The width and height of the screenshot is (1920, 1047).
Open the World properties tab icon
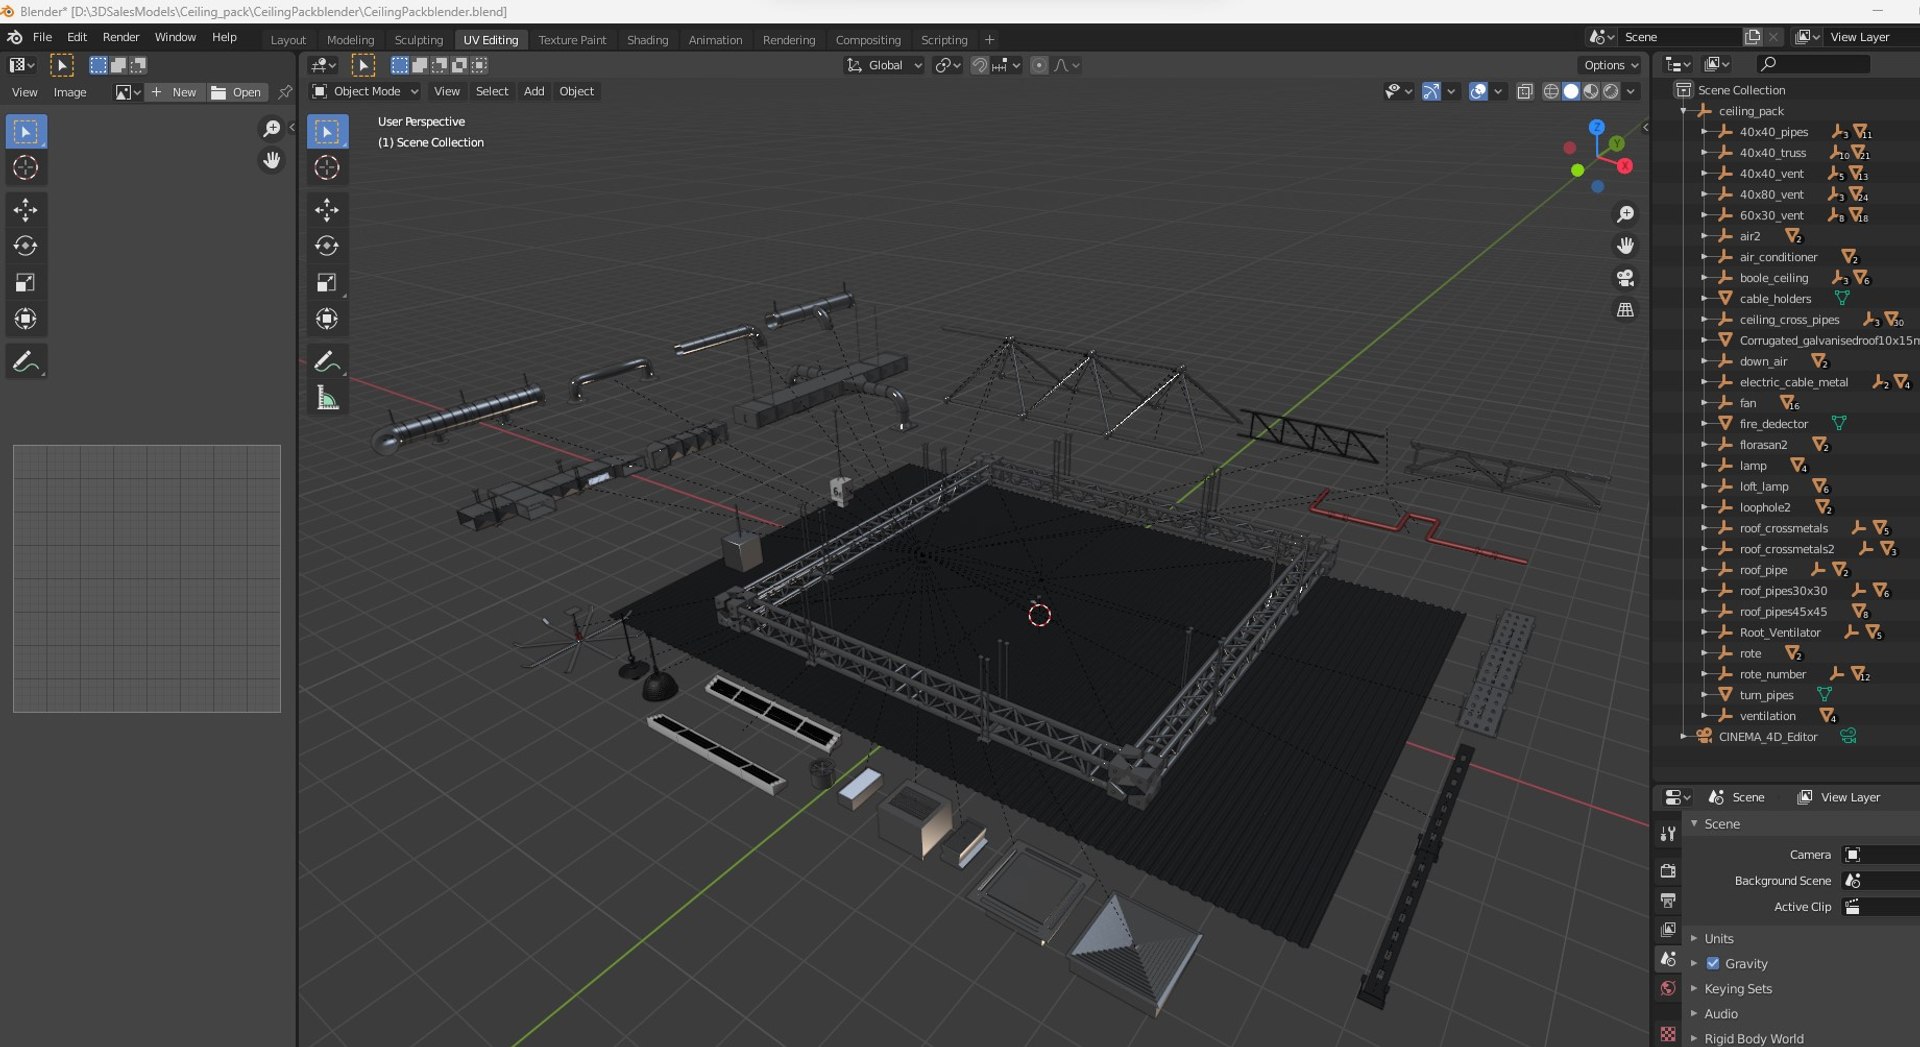coord(1668,989)
